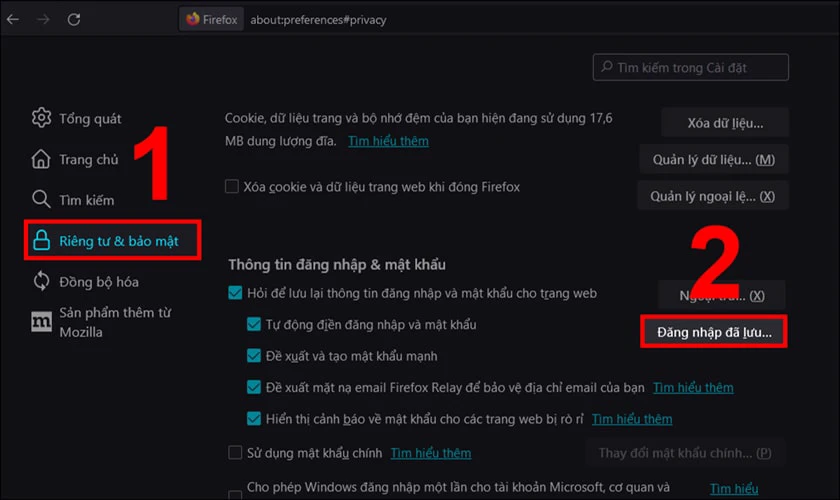Check Sử dụng mật khẩu chính option
Screen dimensions: 840x500
click(235, 453)
